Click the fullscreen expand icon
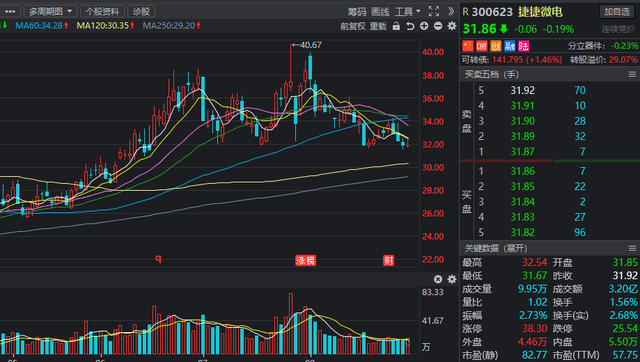 click(x=434, y=11)
